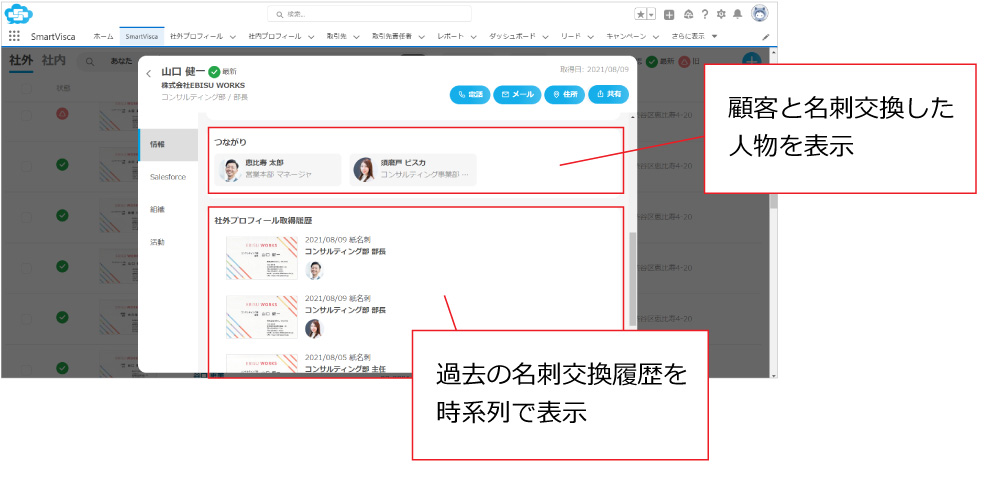Click 須磨戸 ビスカ's profile photo

364,170
